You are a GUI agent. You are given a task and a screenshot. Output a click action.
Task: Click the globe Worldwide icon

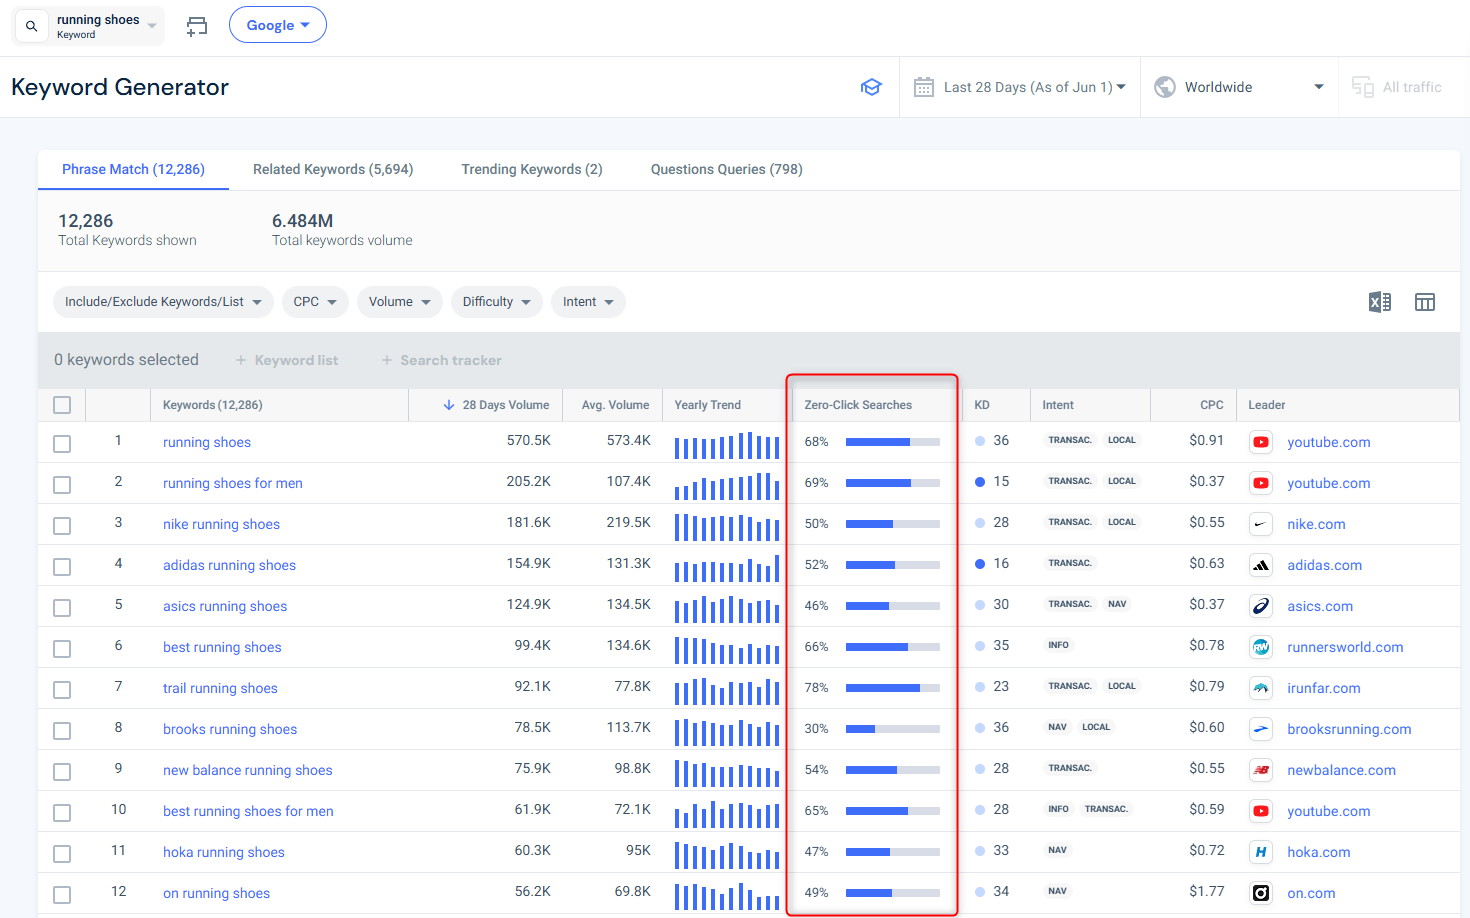tap(1164, 87)
